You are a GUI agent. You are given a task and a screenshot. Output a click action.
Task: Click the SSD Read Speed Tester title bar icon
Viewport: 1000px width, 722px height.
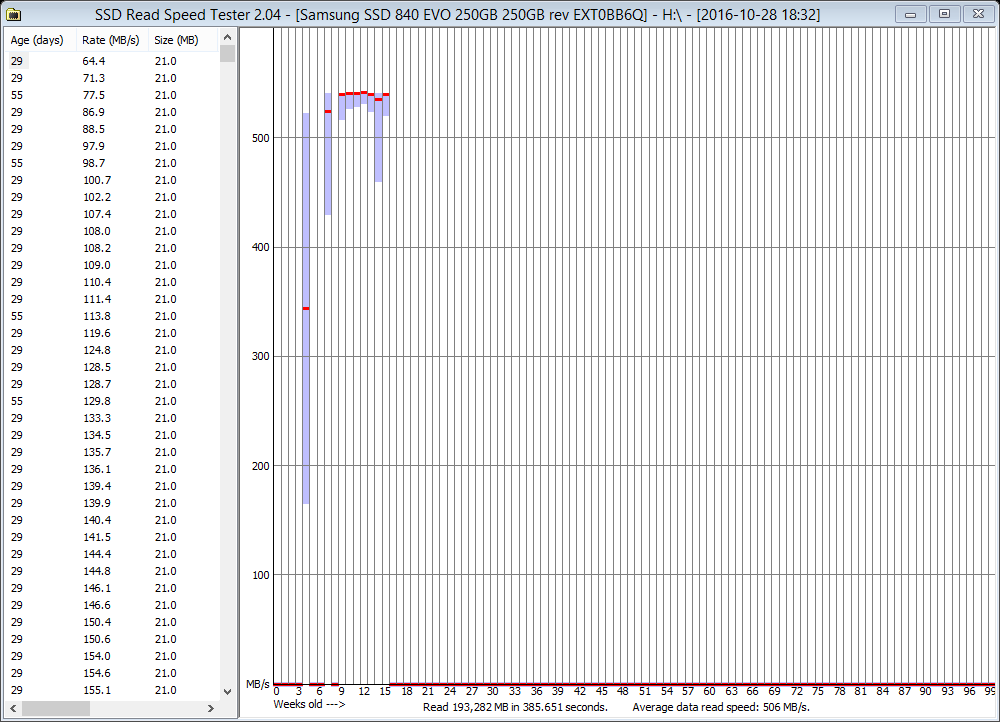[14, 14]
